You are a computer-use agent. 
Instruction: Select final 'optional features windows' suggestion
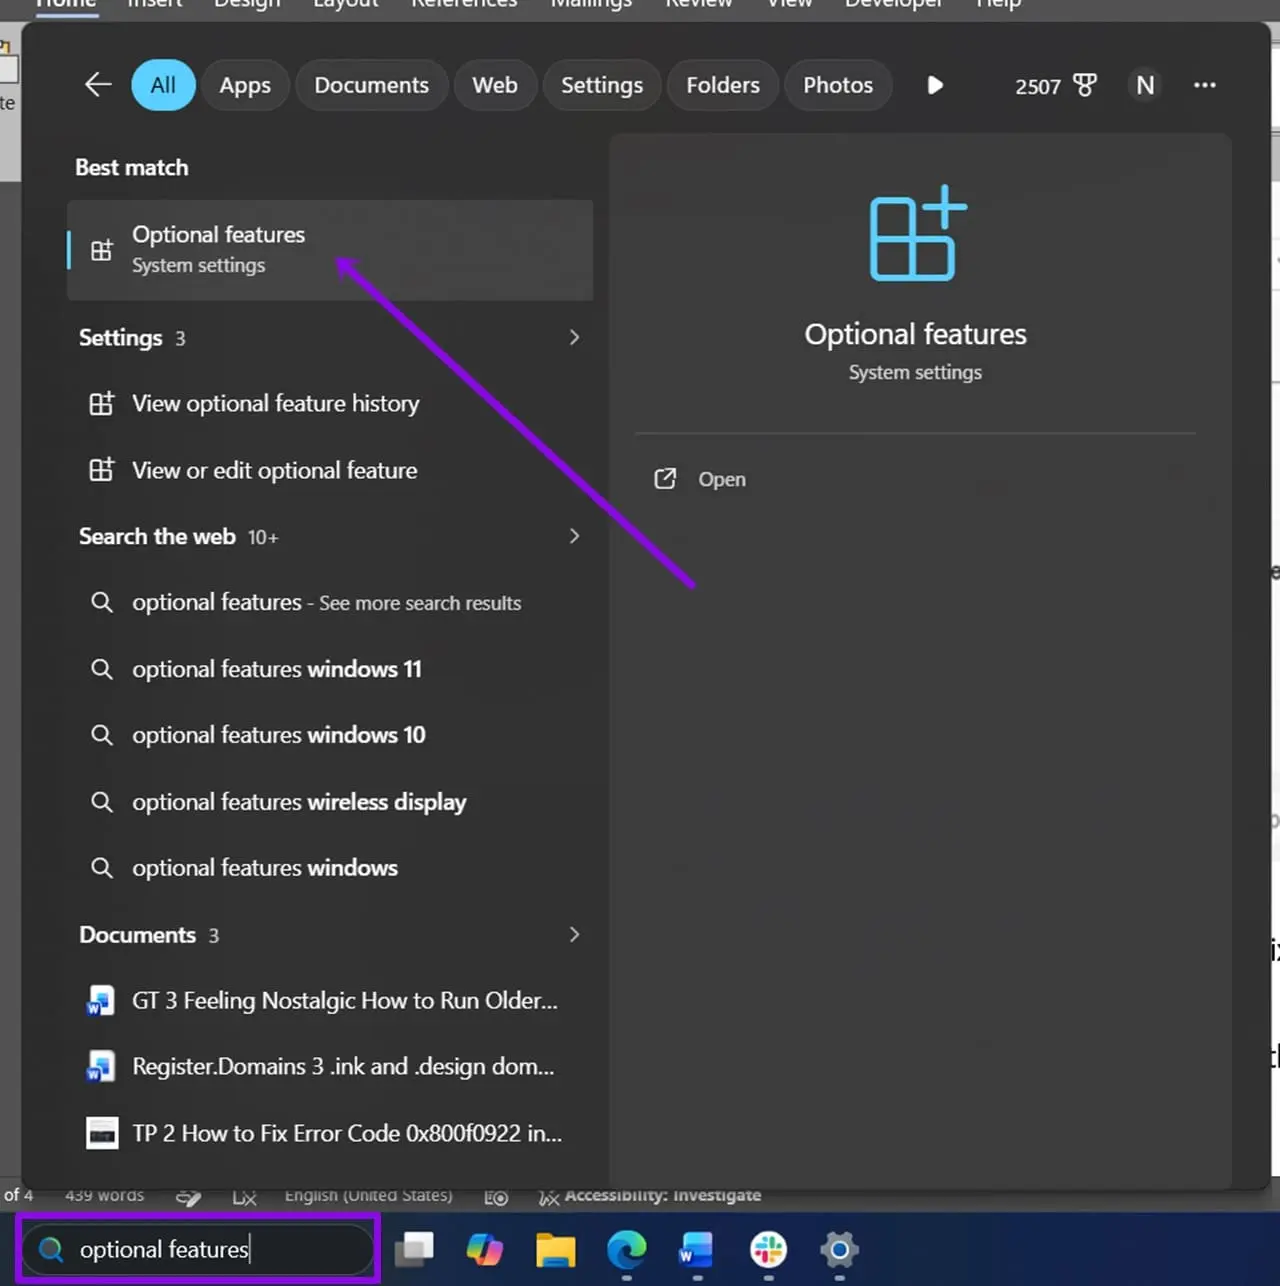click(330, 868)
